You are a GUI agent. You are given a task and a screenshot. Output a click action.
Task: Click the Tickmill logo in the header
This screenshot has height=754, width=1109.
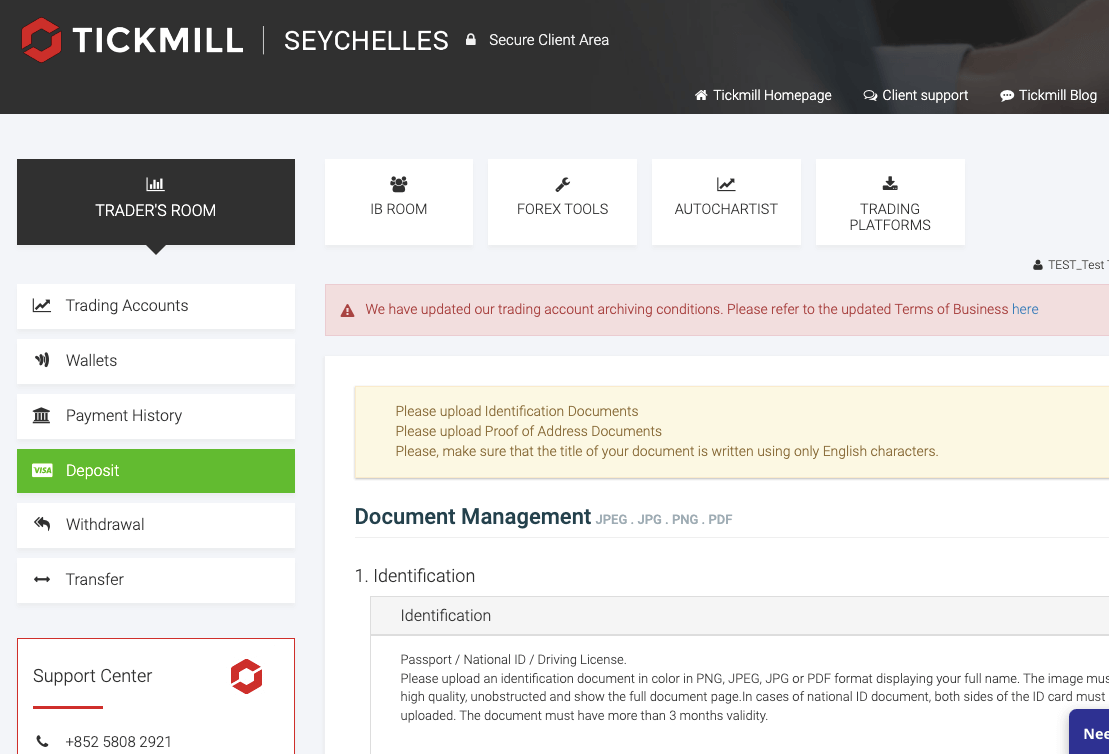pos(40,40)
